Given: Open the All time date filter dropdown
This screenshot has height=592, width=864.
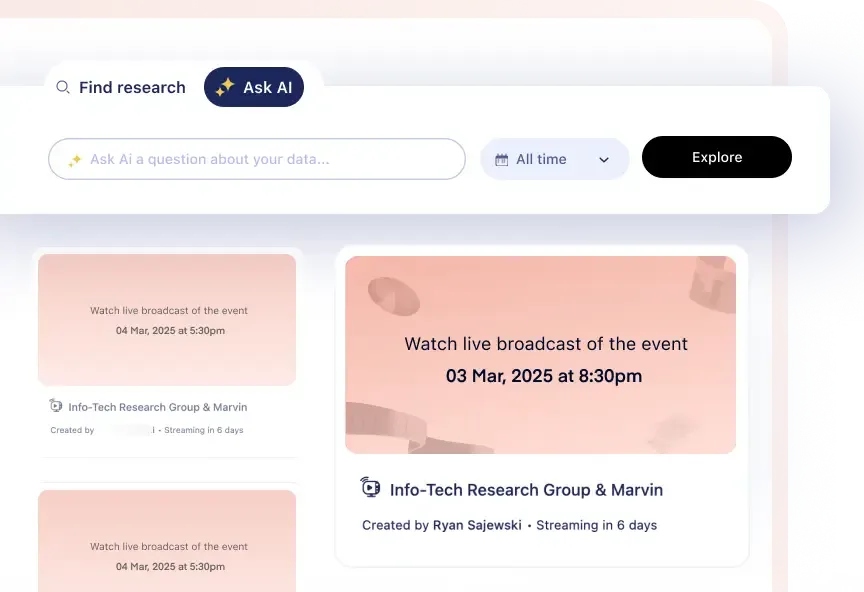Looking at the screenshot, I should pos(554,159).
